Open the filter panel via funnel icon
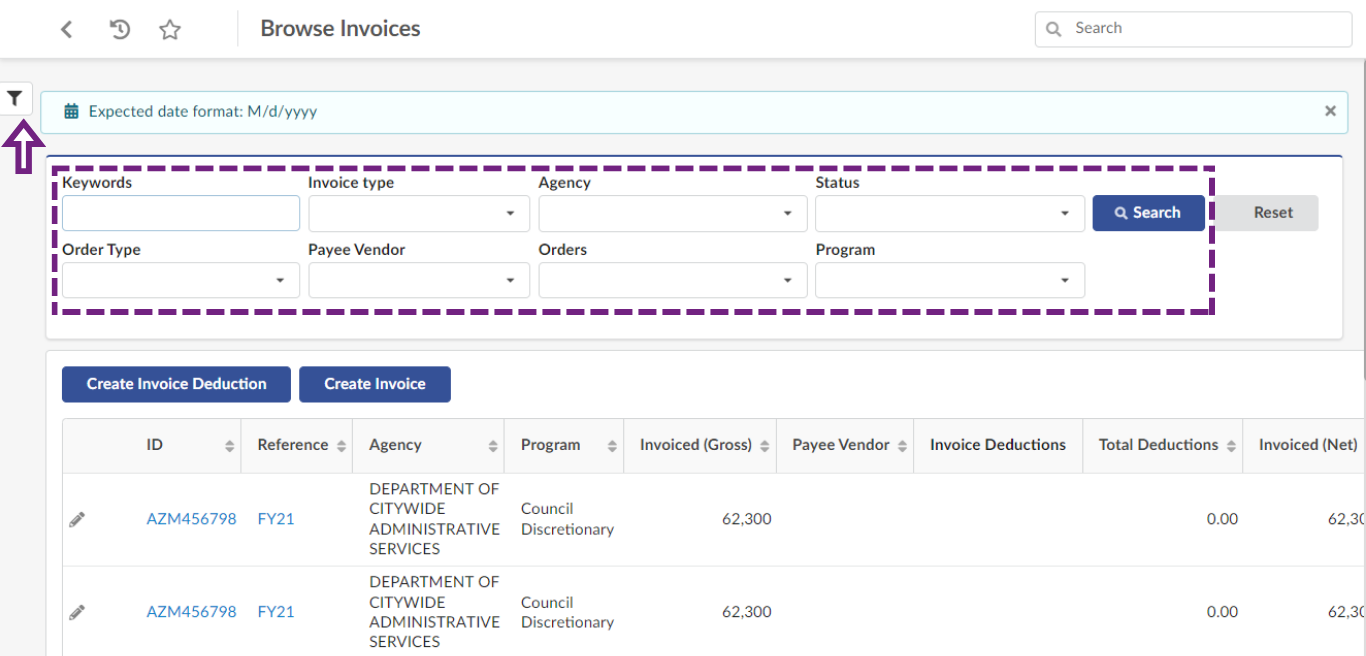Image resolution: width=1366 pixels, height=656 pixels. pyautogui.click(x=15, y=97)
